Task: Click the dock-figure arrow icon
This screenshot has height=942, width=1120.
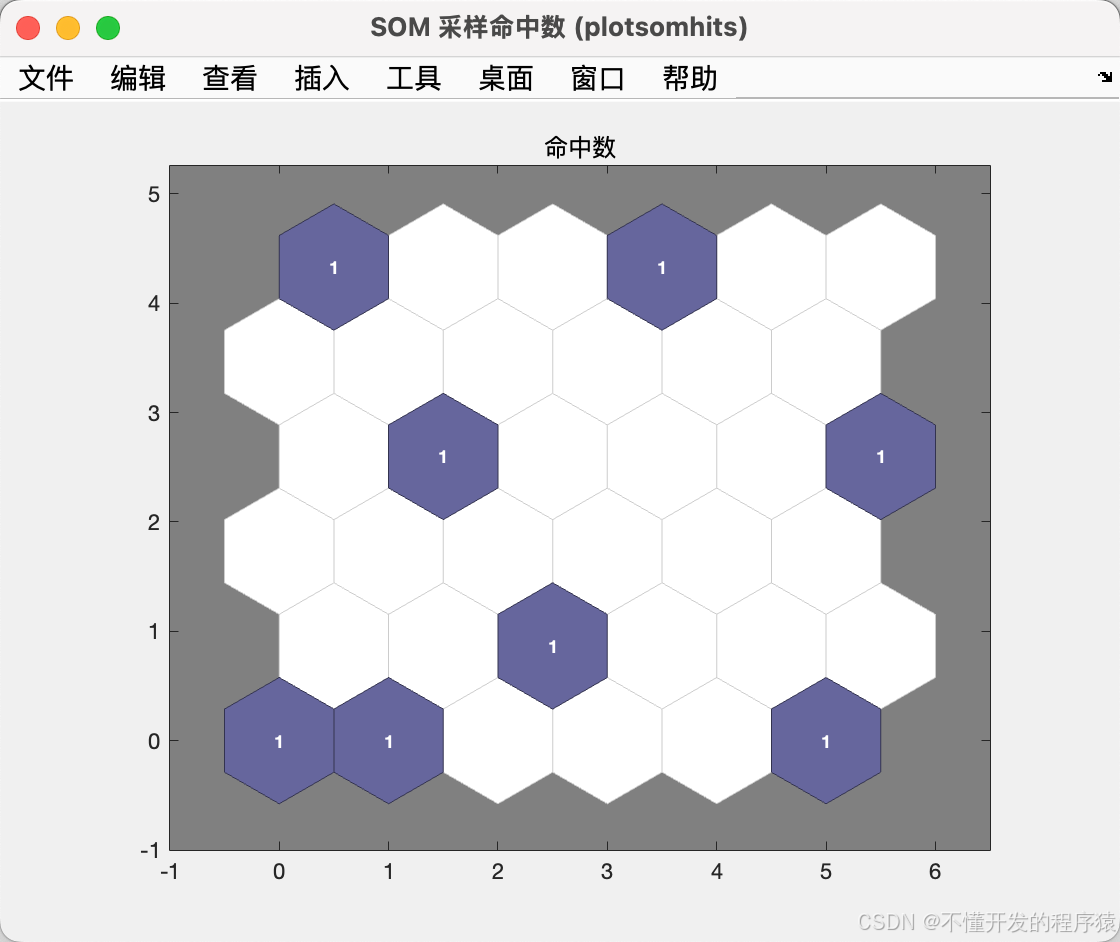Action: coord(1106,77)
